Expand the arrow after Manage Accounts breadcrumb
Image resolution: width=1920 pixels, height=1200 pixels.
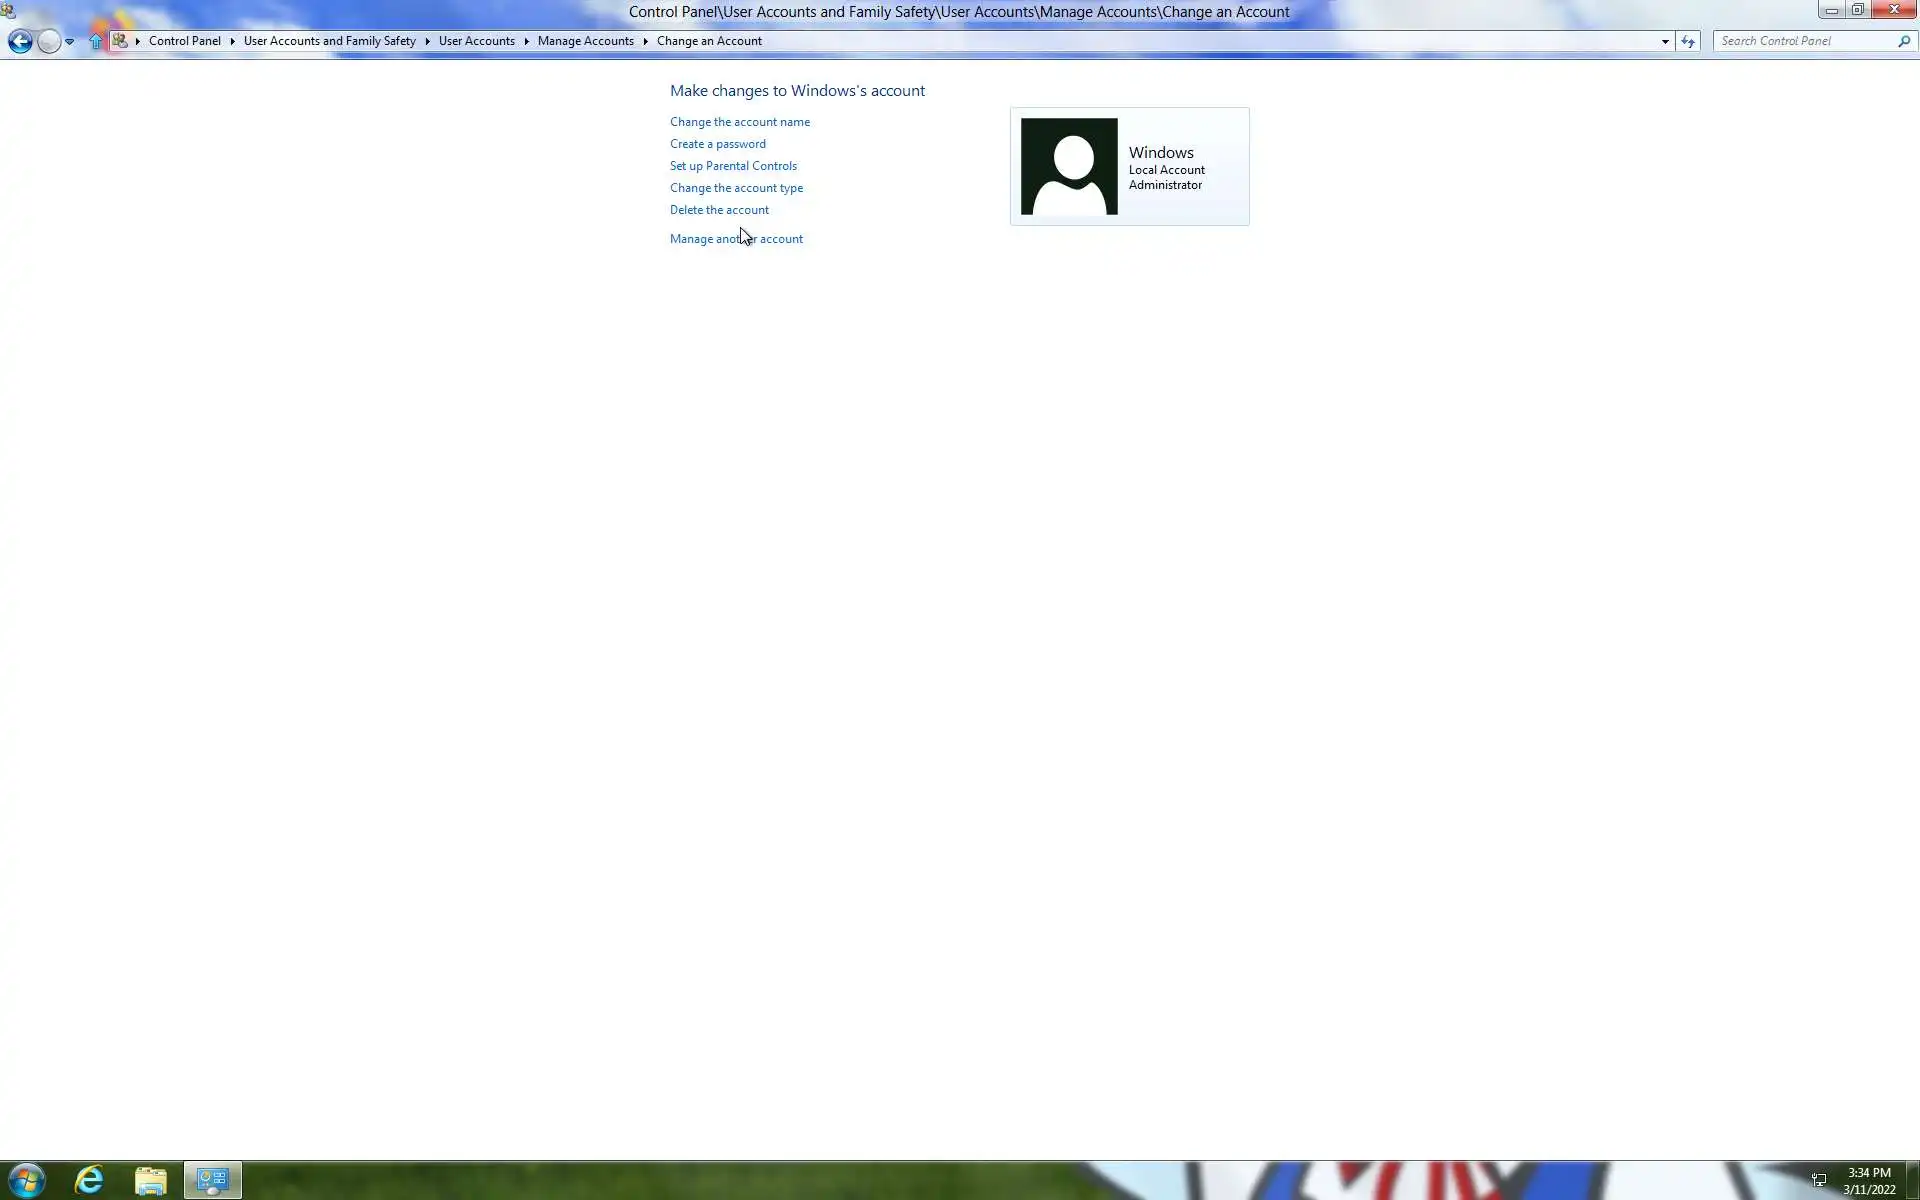click(x=645, y=41)
